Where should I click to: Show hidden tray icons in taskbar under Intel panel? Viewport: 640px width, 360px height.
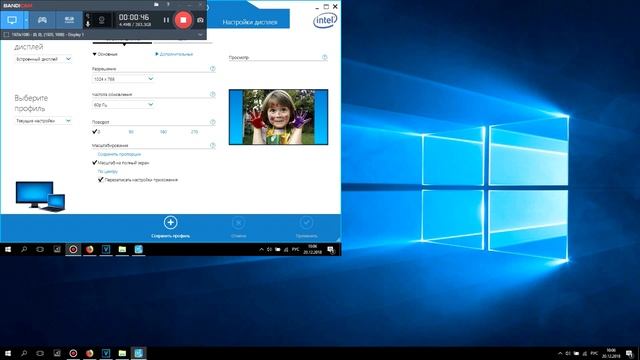(x=261, y=249)
